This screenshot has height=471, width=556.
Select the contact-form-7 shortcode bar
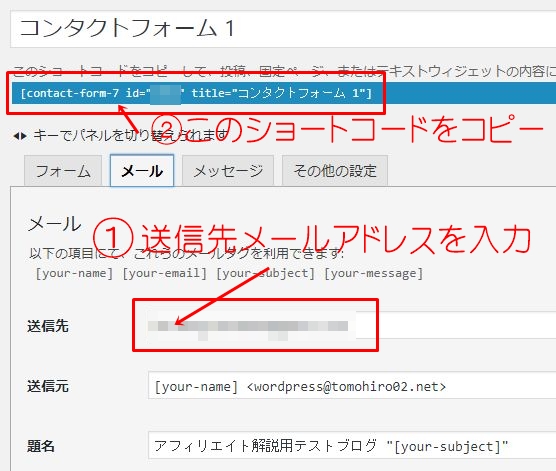pyautogui.click(x=284, y=93)
